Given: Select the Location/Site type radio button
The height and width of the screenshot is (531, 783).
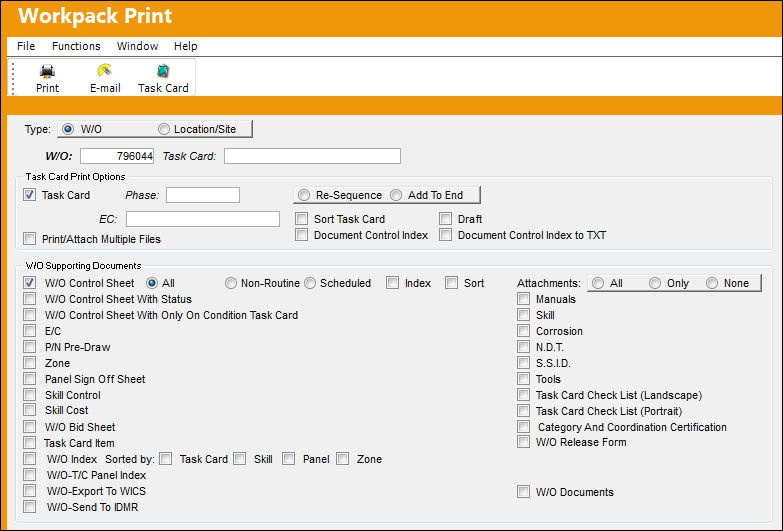Looking at the screenshot, I should click(x=164, y=129).
